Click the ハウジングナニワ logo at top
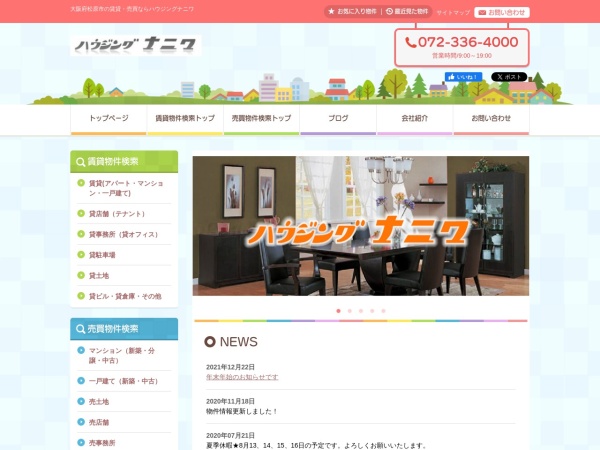The height and width of the screenshot is (450, 600). tap(135, 45)
